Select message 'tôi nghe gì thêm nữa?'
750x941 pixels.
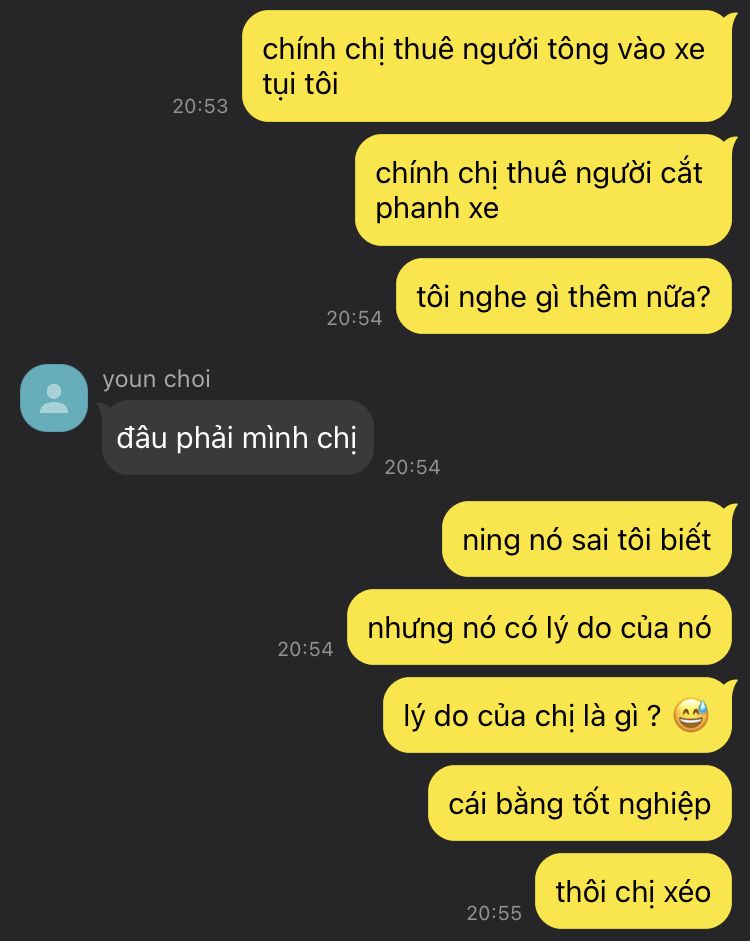coord(563,296)
